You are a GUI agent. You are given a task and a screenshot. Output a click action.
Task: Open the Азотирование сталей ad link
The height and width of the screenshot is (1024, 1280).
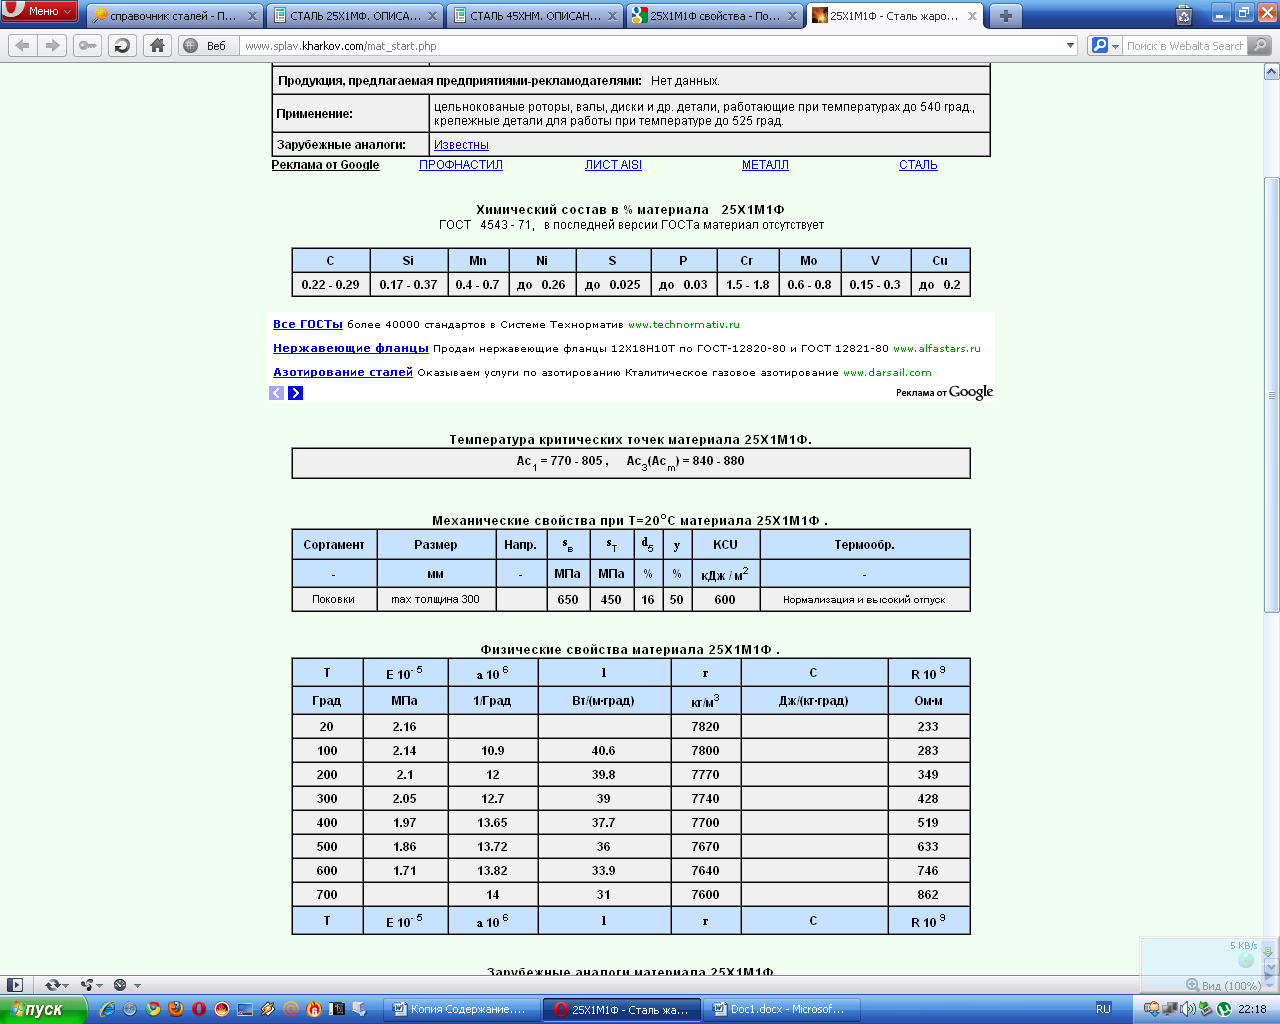point(343,372)
